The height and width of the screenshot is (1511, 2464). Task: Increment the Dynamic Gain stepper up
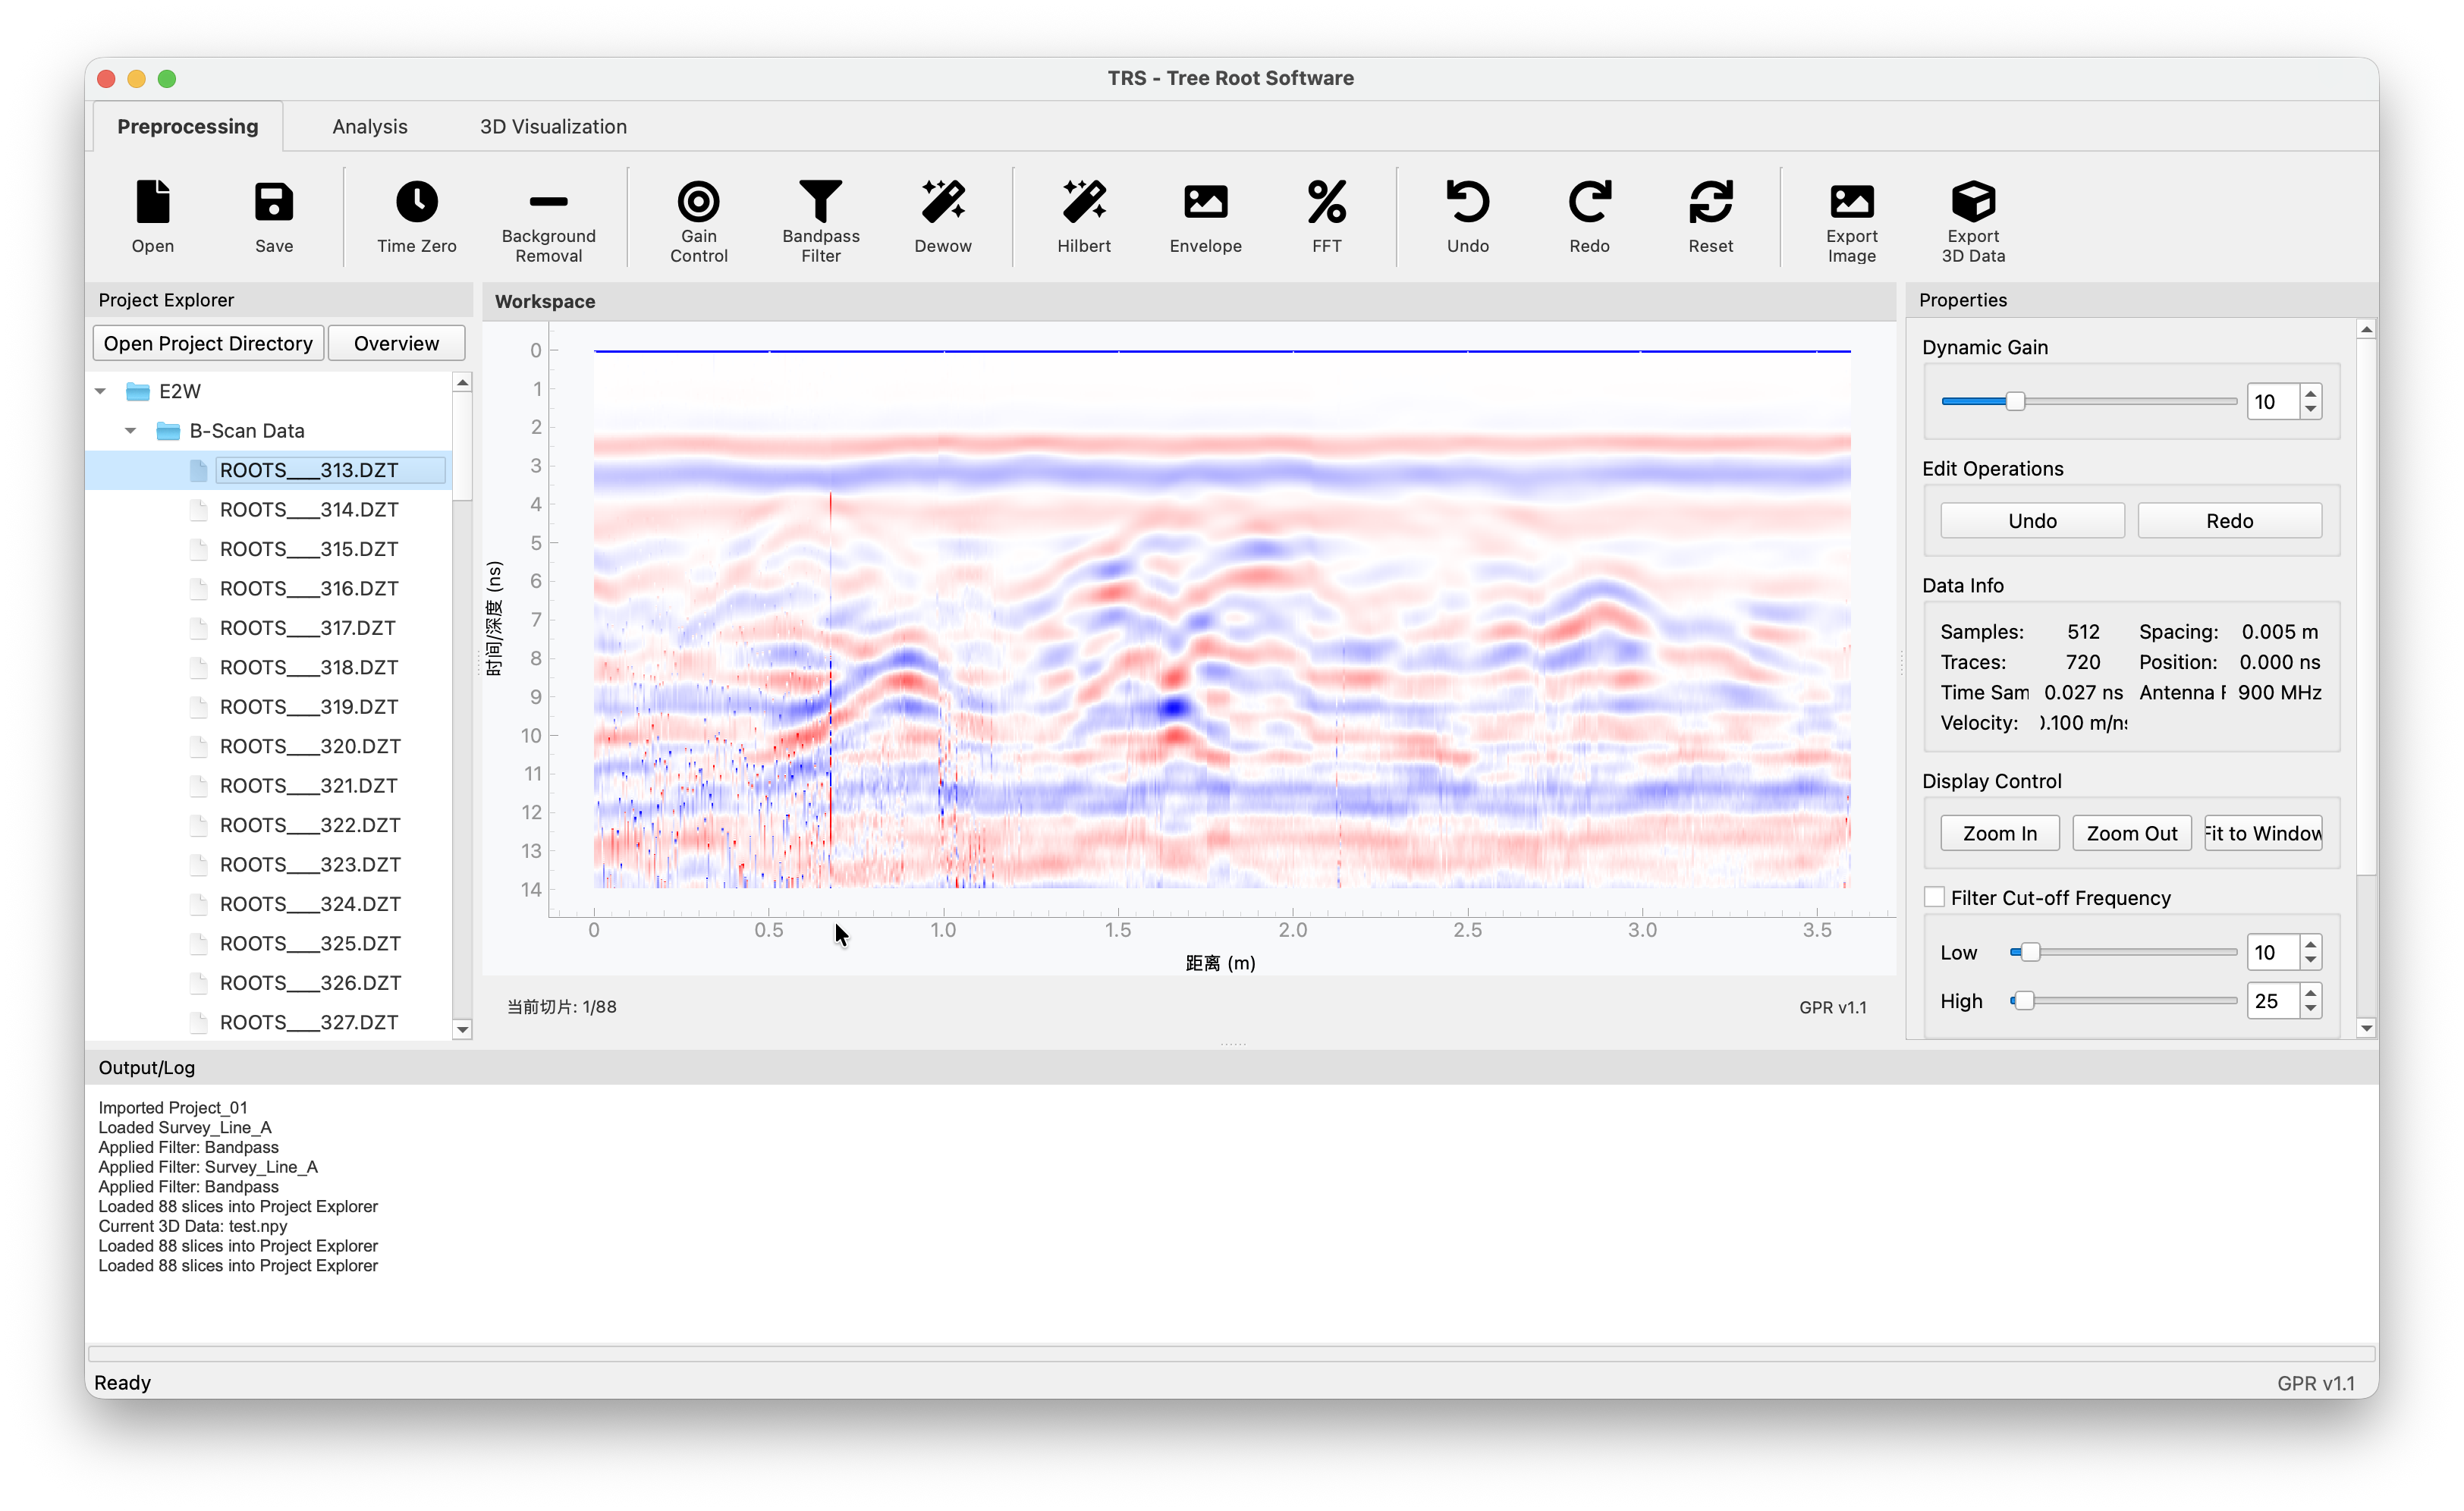coord(2310,393)
